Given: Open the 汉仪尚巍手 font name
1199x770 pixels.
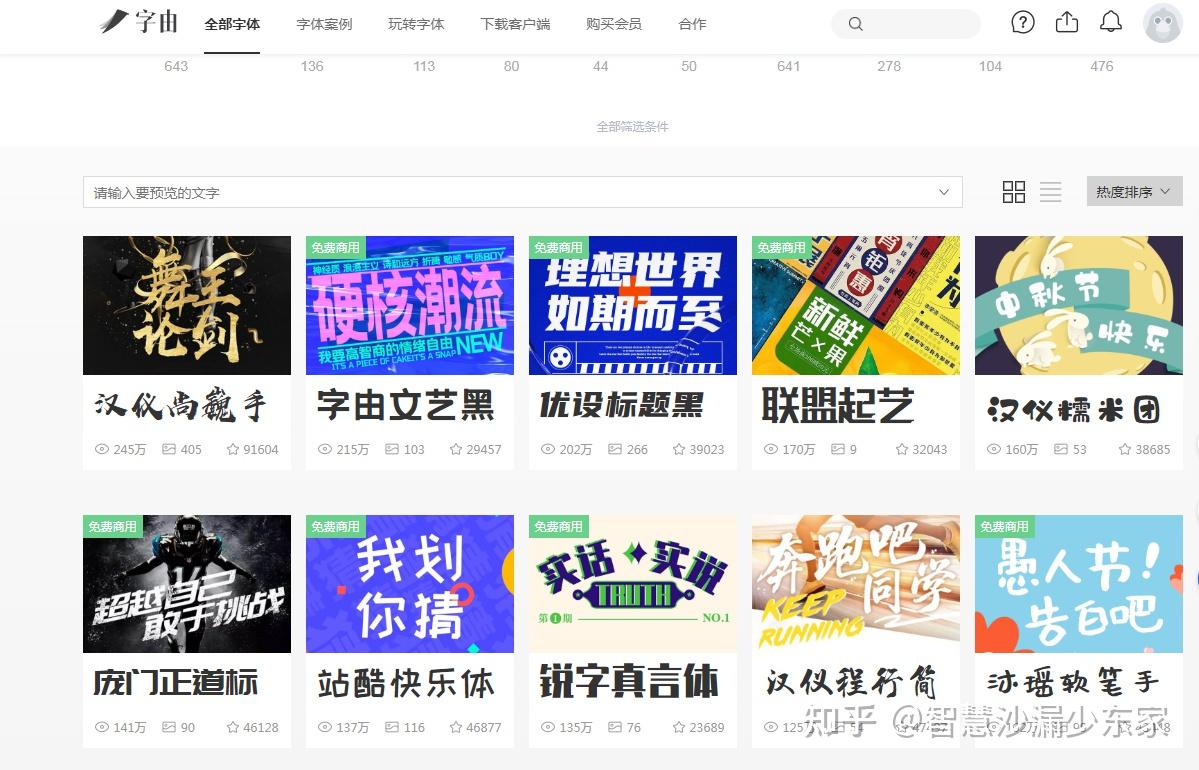Looking at the screenshot, I should [x=180, y=406].
